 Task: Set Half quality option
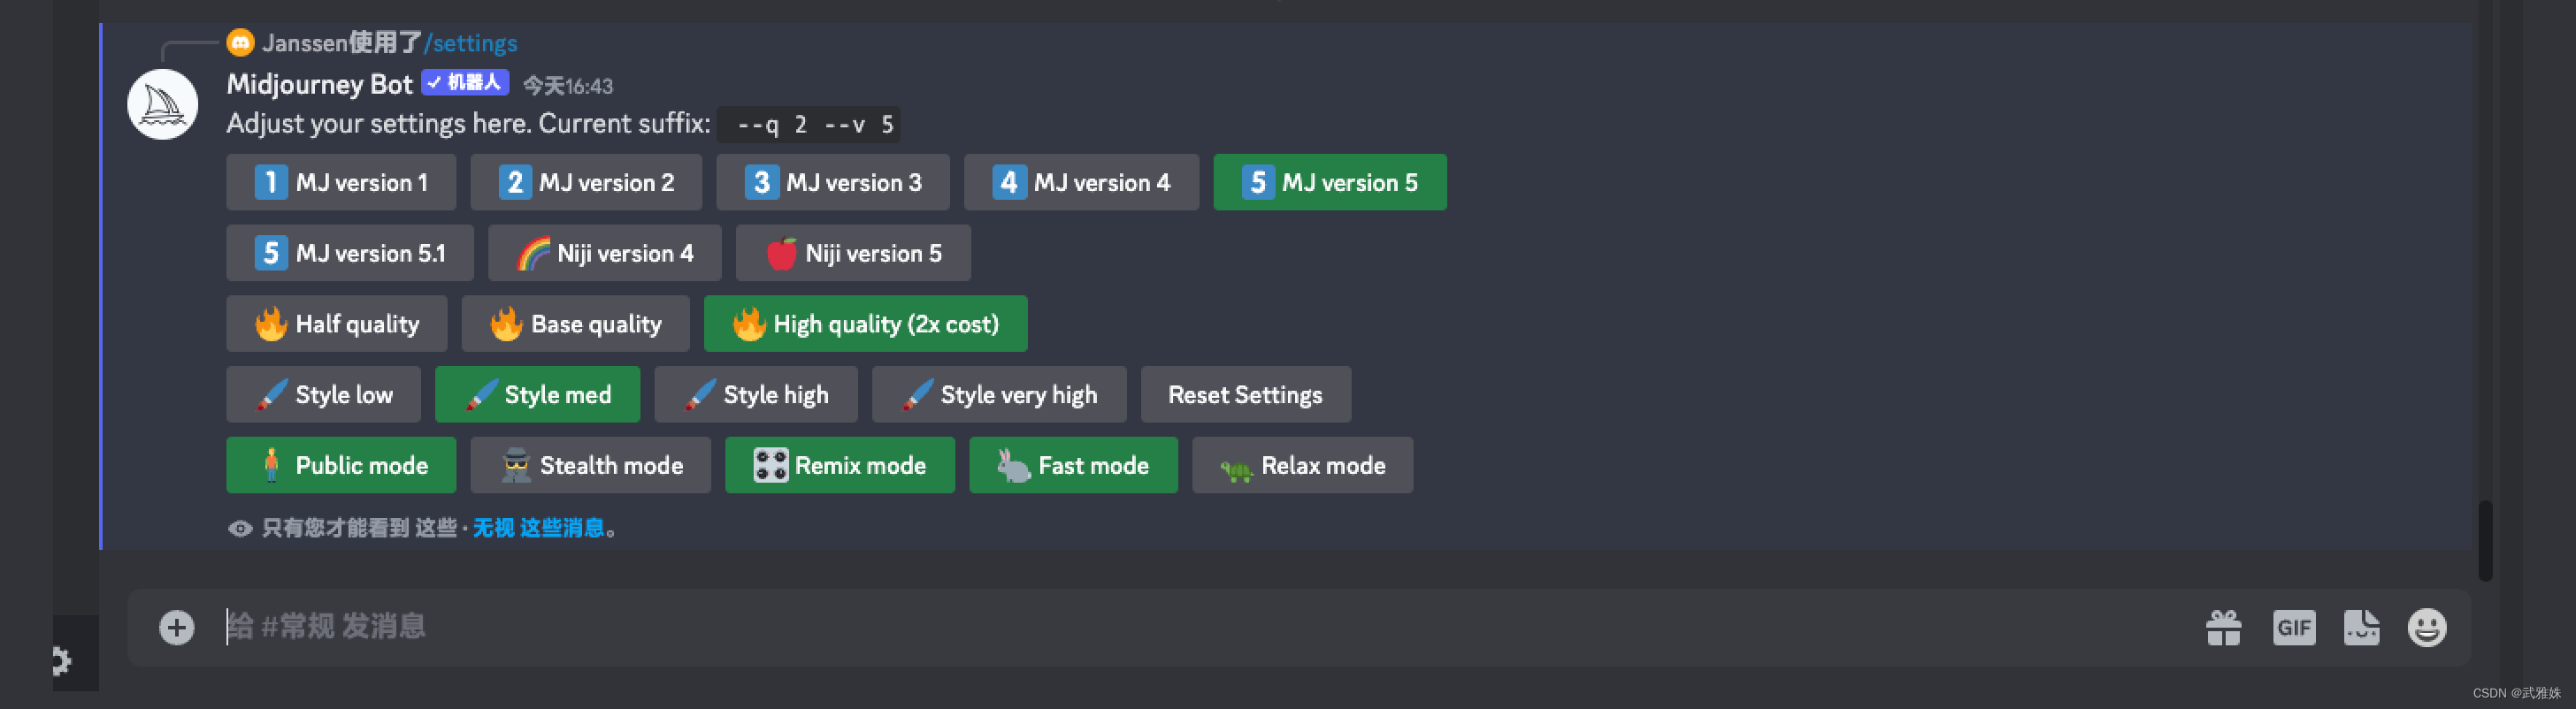(x=337, y=324)
